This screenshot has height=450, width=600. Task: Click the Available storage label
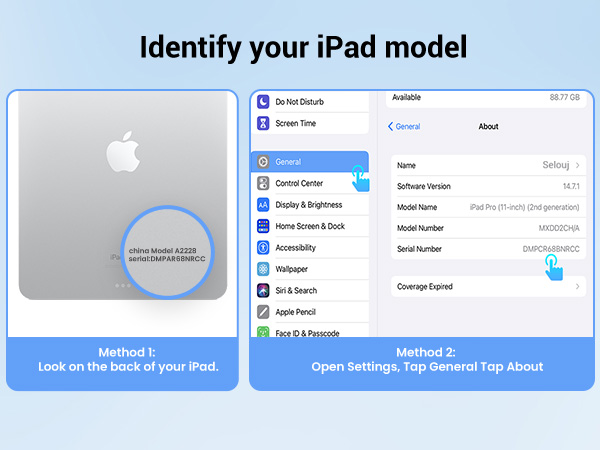[406, 97]
